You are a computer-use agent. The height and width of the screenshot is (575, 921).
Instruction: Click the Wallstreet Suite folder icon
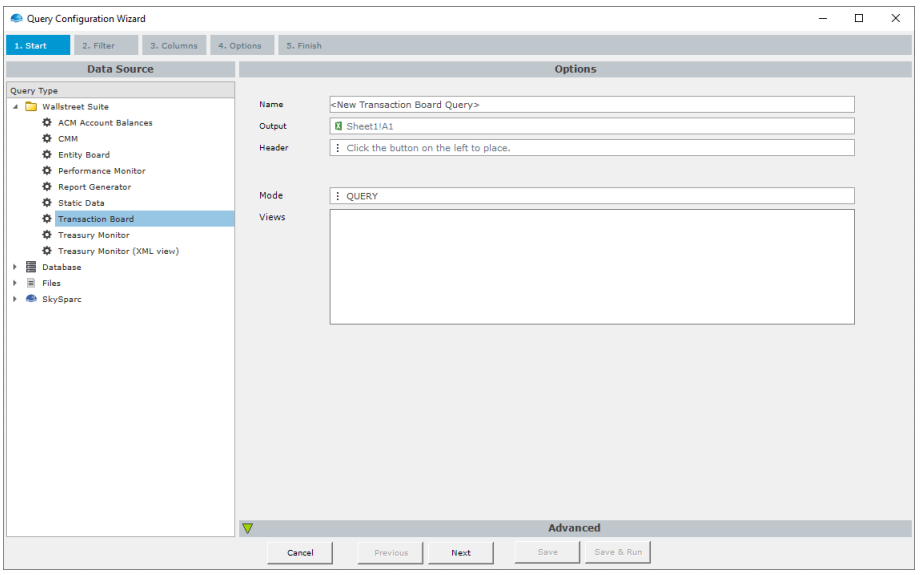31,107
